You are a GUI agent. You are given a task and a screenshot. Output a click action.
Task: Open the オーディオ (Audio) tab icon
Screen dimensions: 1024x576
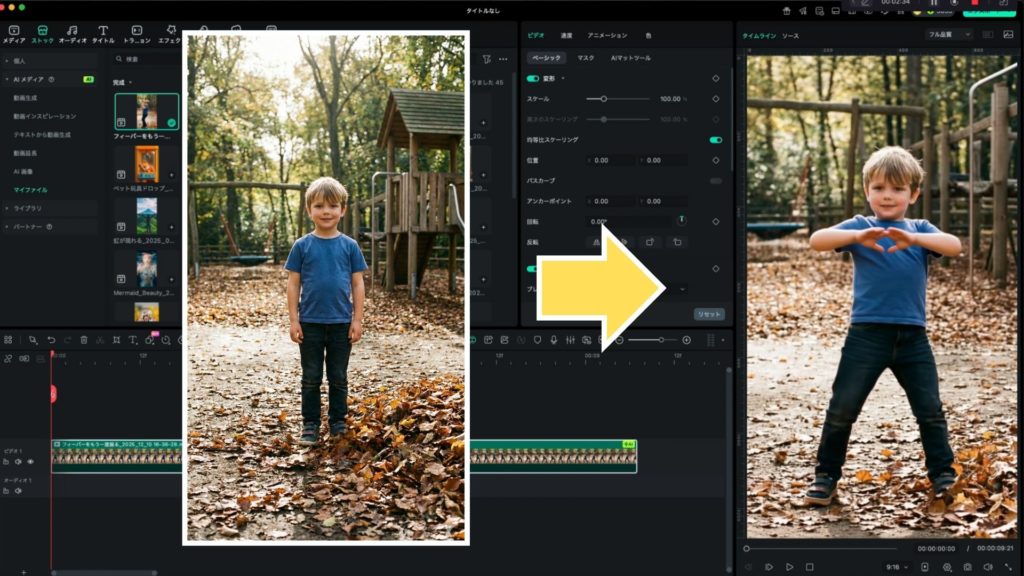(x=72, y=32)
